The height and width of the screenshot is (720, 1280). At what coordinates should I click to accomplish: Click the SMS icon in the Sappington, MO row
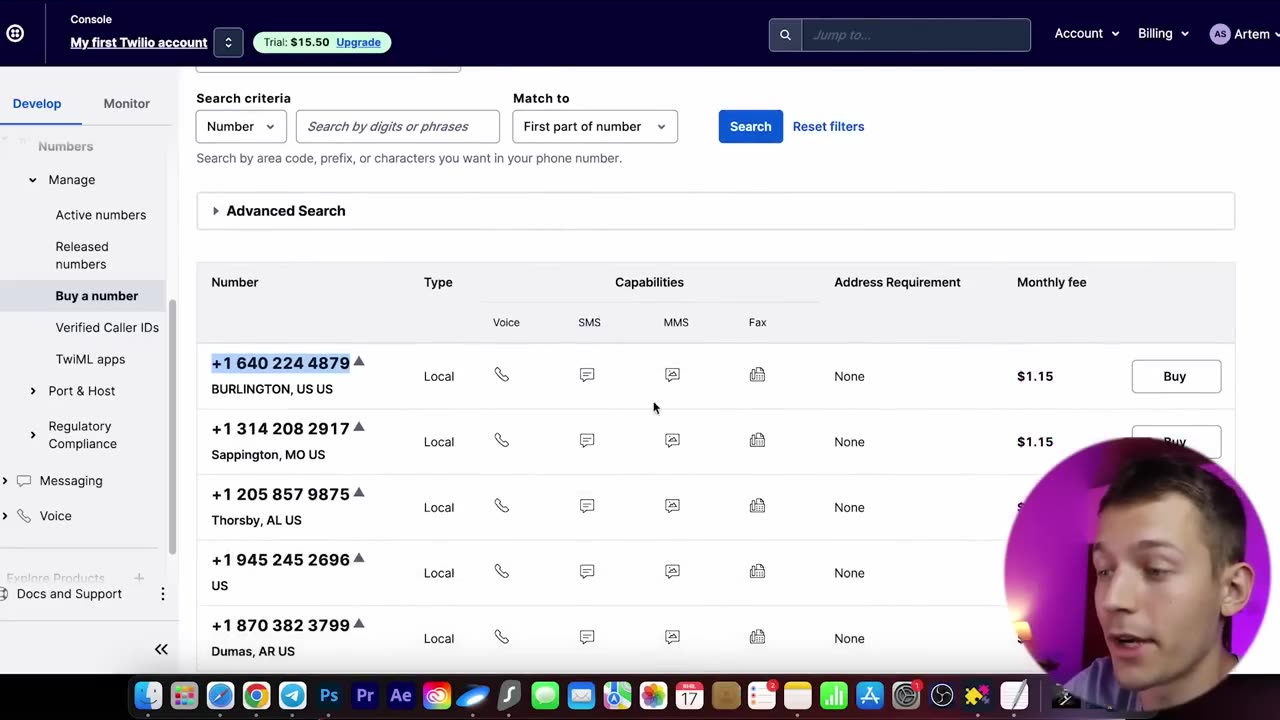point(587,441)
